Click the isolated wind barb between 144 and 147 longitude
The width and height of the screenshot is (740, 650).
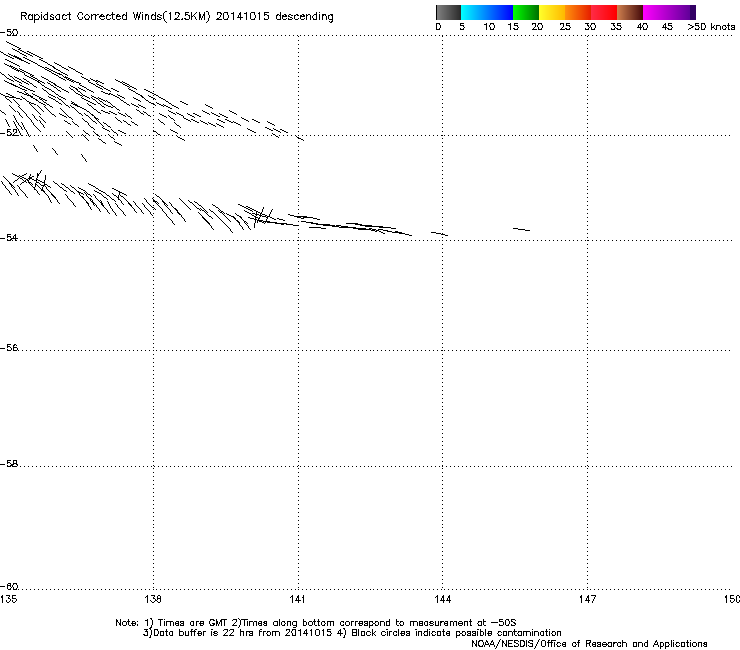click(521, 229)
